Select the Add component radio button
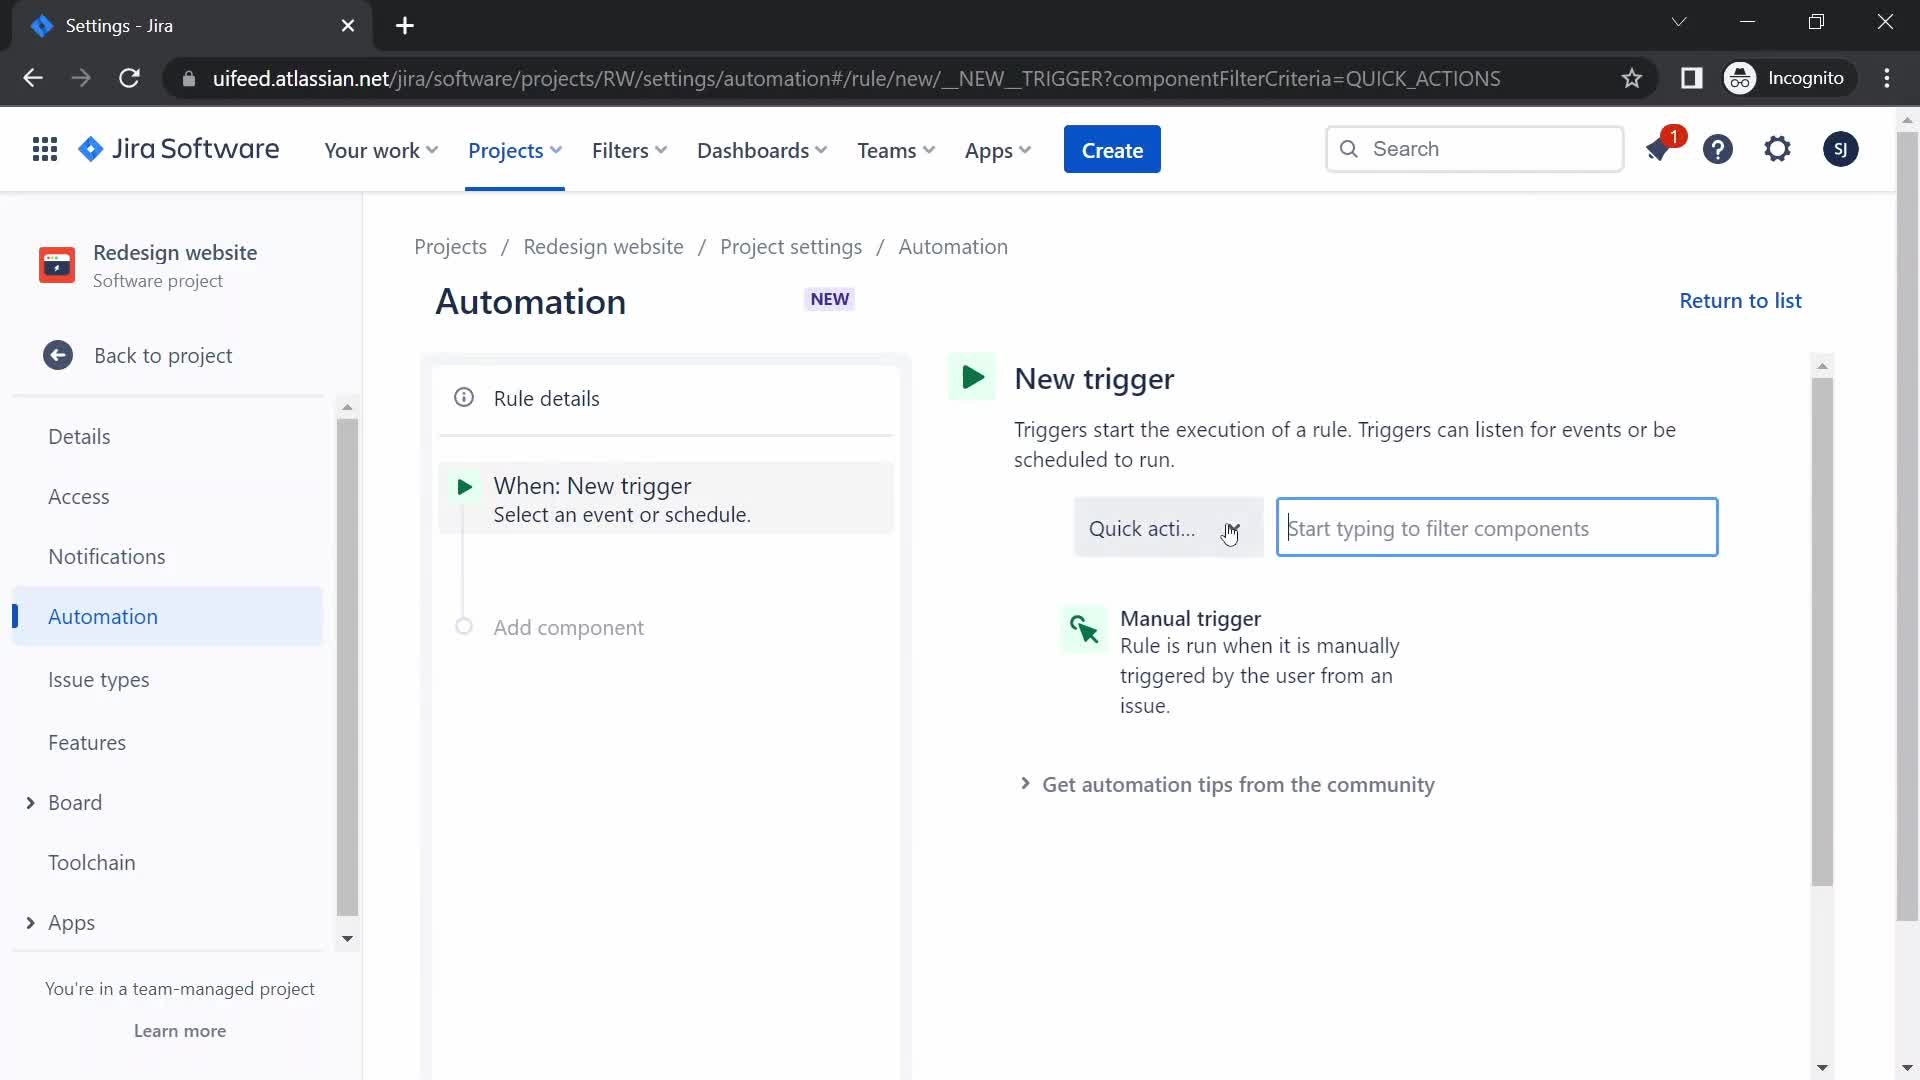The image size is (1920, 1080). 464,626
